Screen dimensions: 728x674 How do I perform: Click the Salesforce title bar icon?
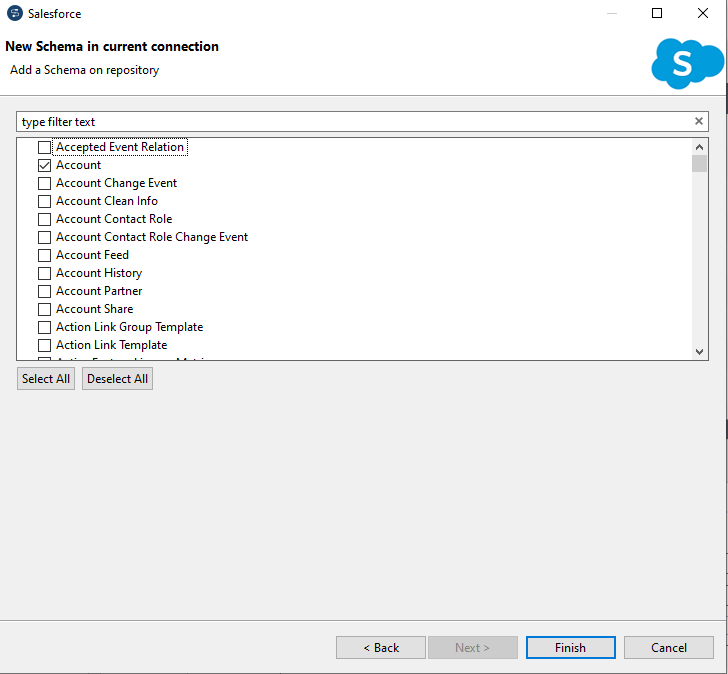coord(15,13)
